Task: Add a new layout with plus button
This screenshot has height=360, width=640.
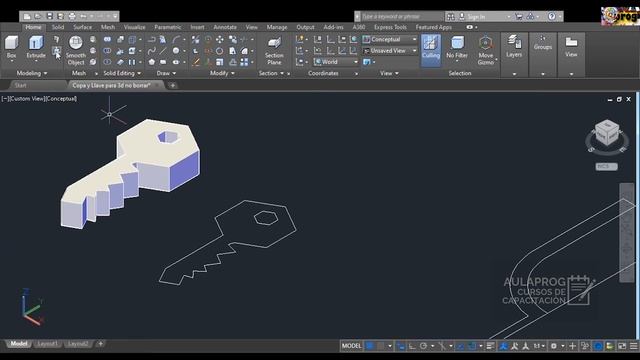Action: (100, 344)
